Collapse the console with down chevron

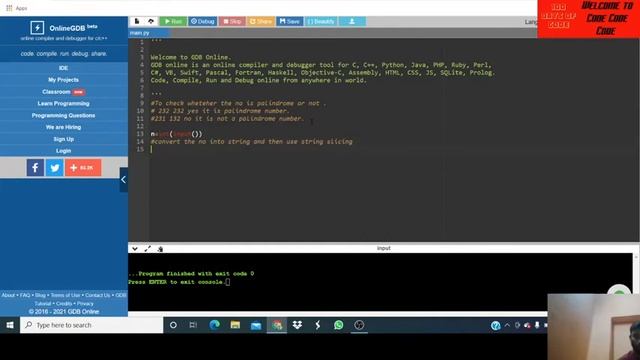[135, 248]
